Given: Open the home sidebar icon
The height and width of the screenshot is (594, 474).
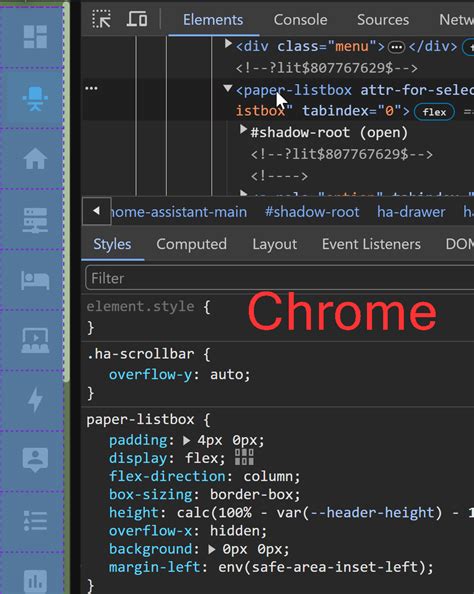Looking at the screenshot, I should (35, 159).
